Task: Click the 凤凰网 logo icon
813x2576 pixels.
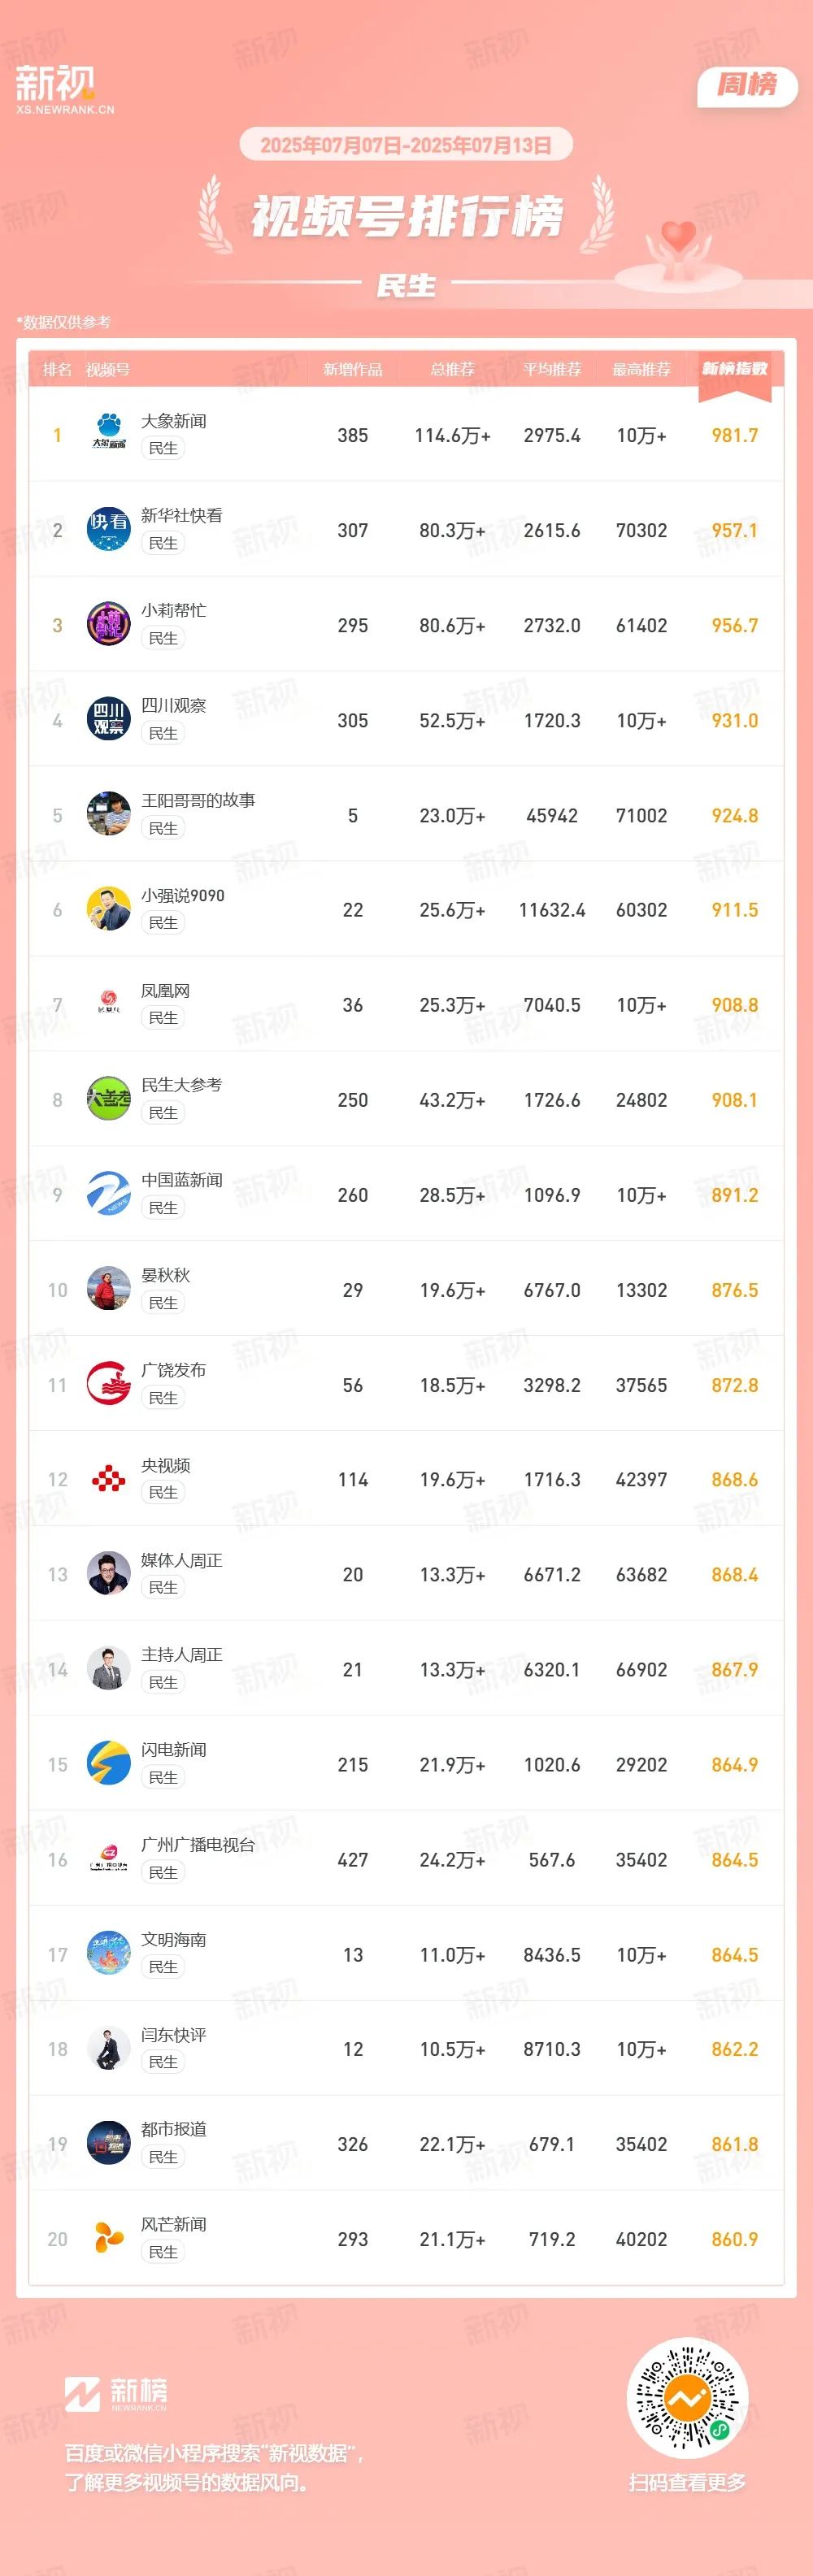Action: [109, 1004]
